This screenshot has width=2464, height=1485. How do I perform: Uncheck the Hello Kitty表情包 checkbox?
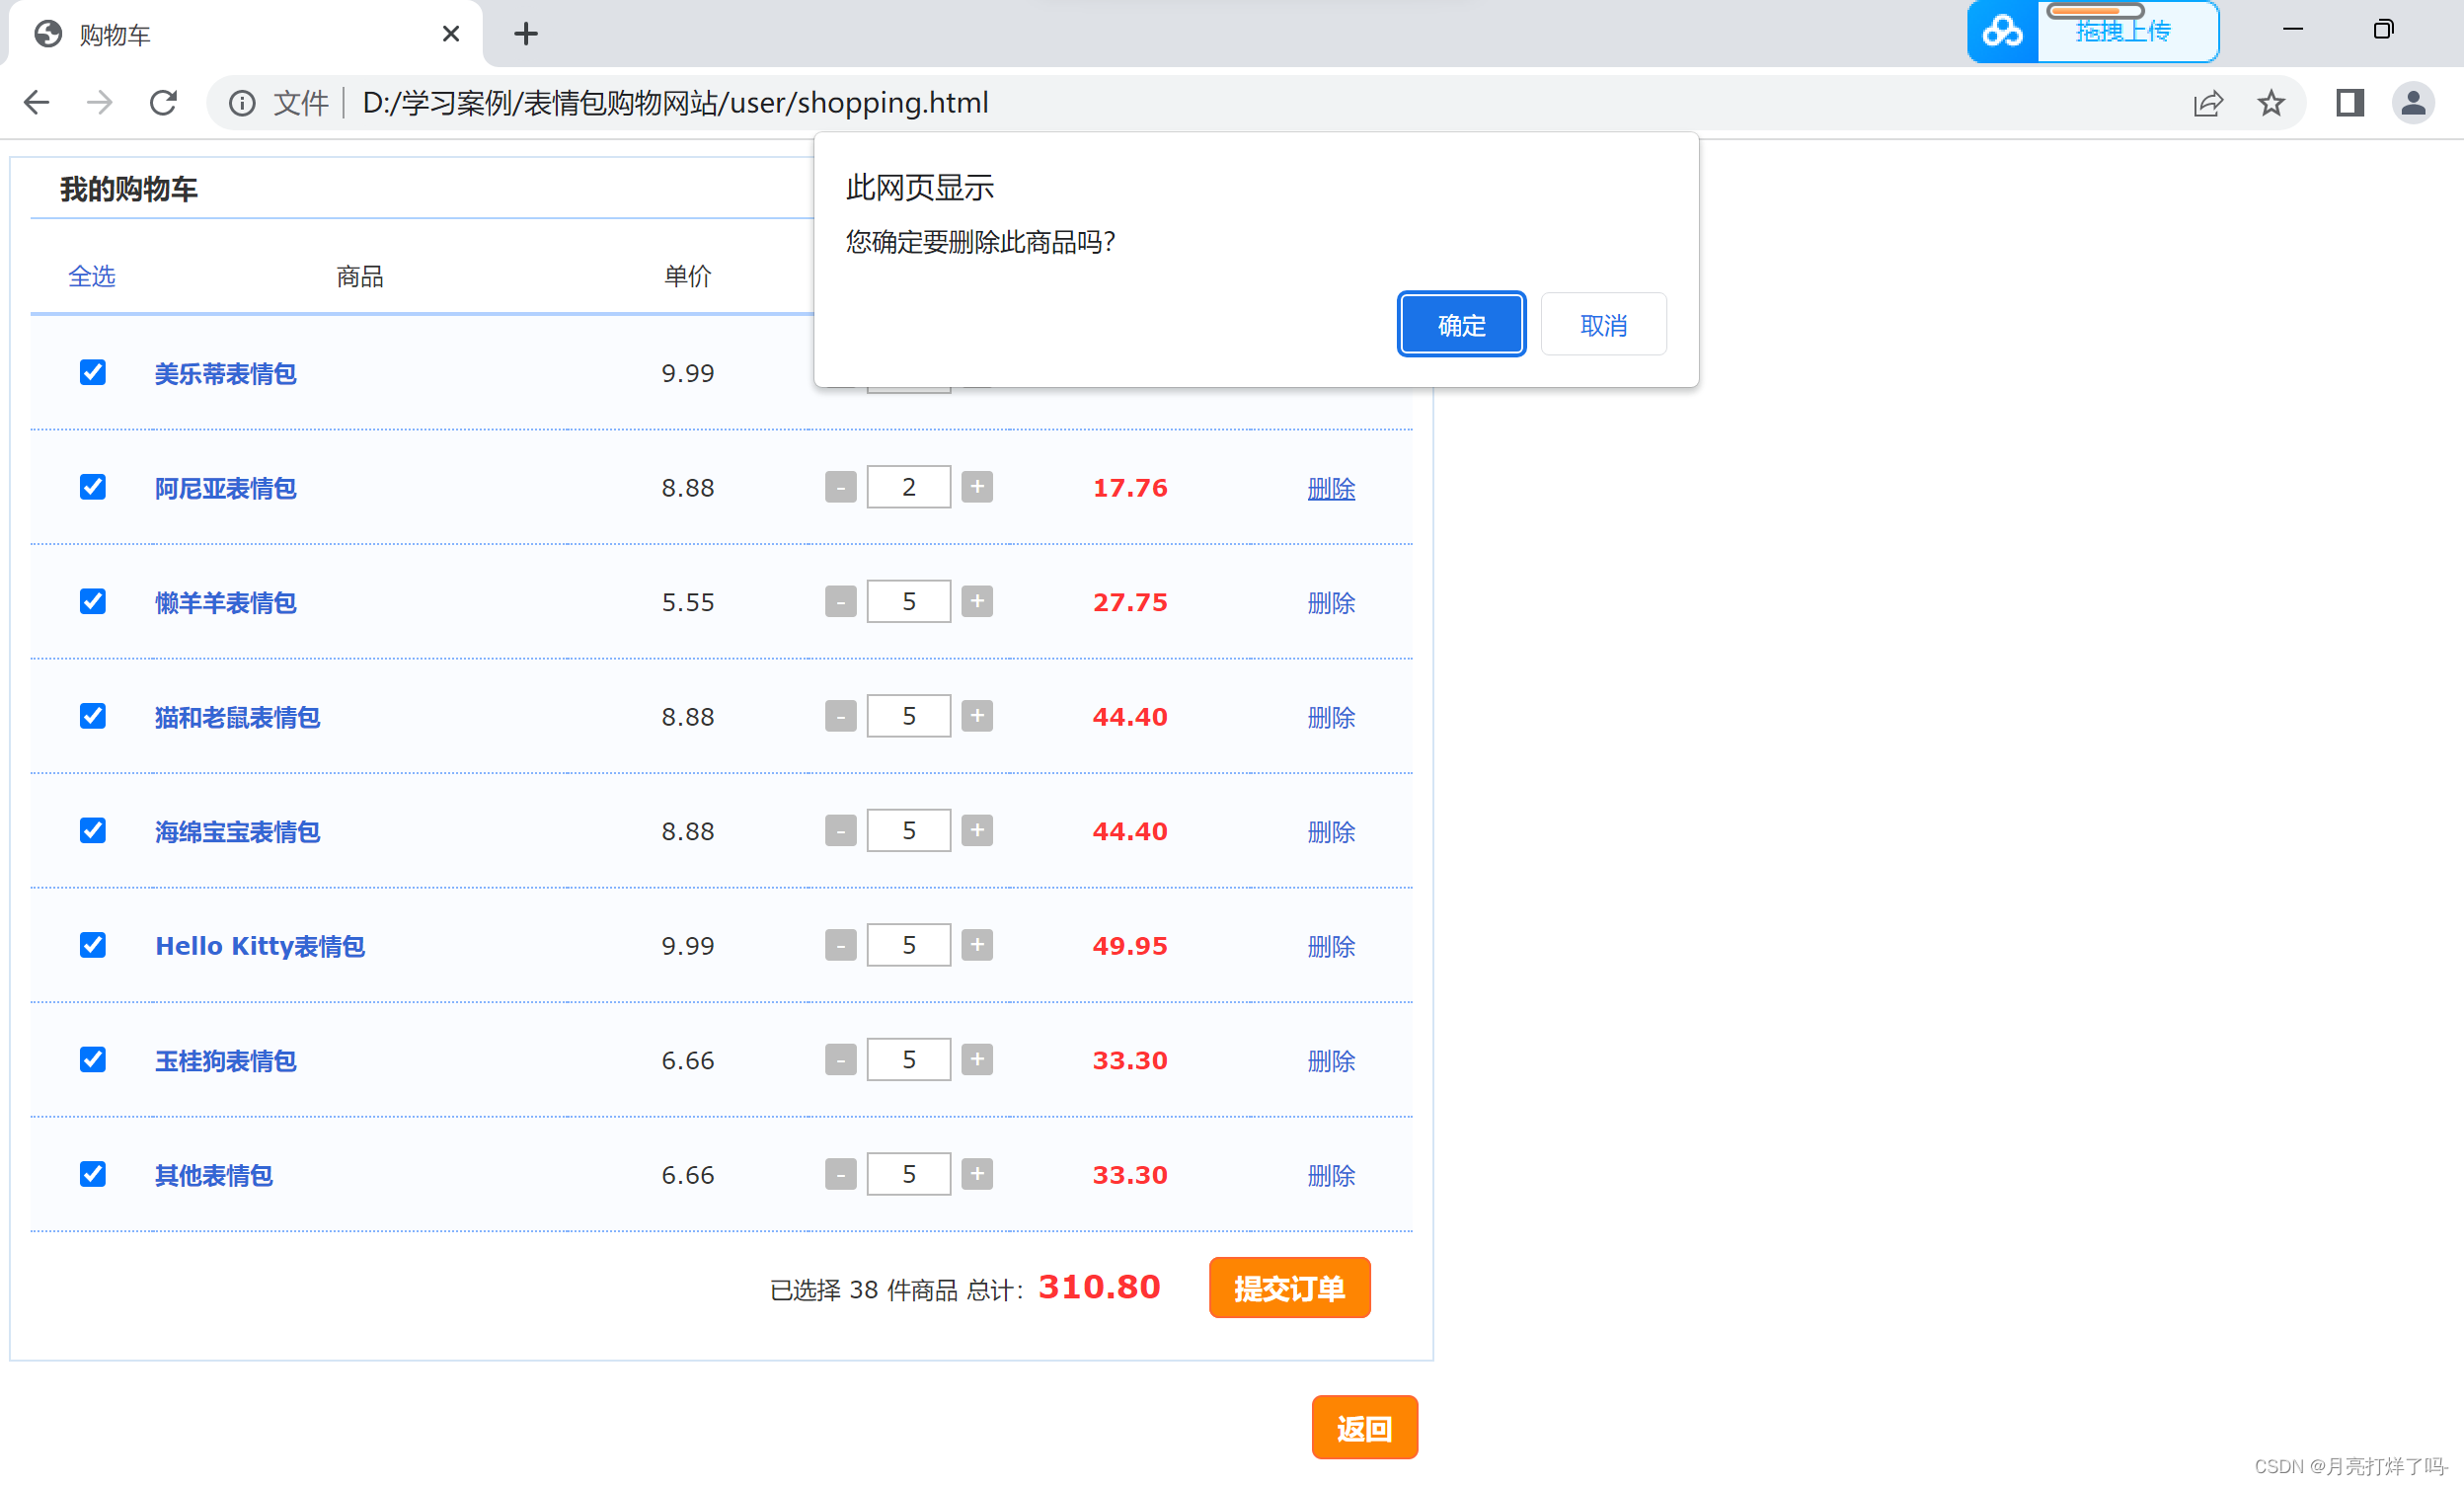[x=93, y=945]
